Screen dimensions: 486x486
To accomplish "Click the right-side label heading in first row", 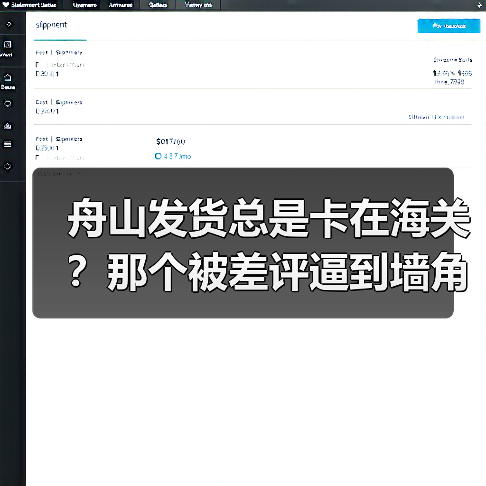I will point(453,60).
